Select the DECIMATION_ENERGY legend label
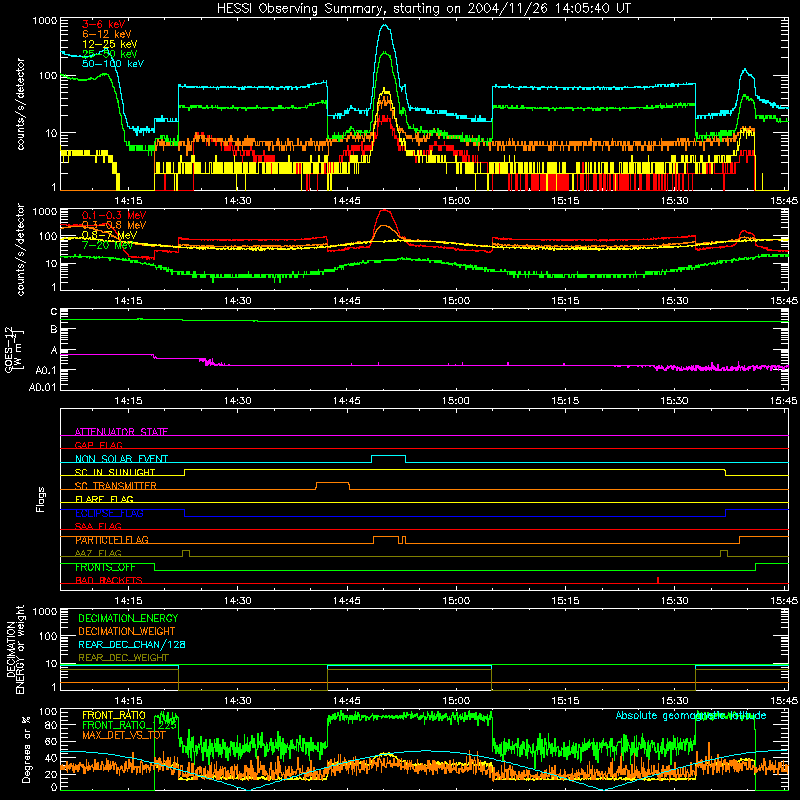The width and height of the screenshot is (800, 800). (128, 618)
